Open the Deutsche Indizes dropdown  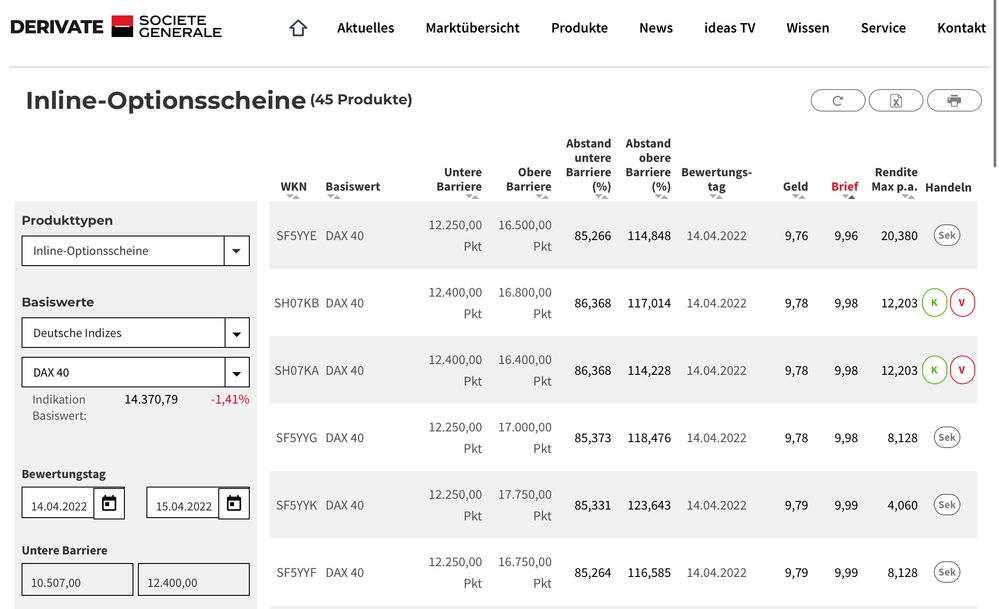coord(236,333)
